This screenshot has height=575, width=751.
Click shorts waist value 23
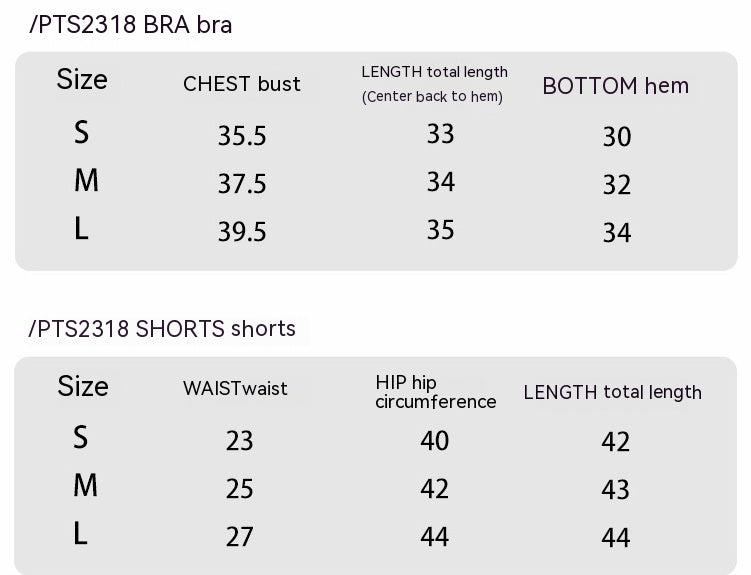tap(240, 441)
